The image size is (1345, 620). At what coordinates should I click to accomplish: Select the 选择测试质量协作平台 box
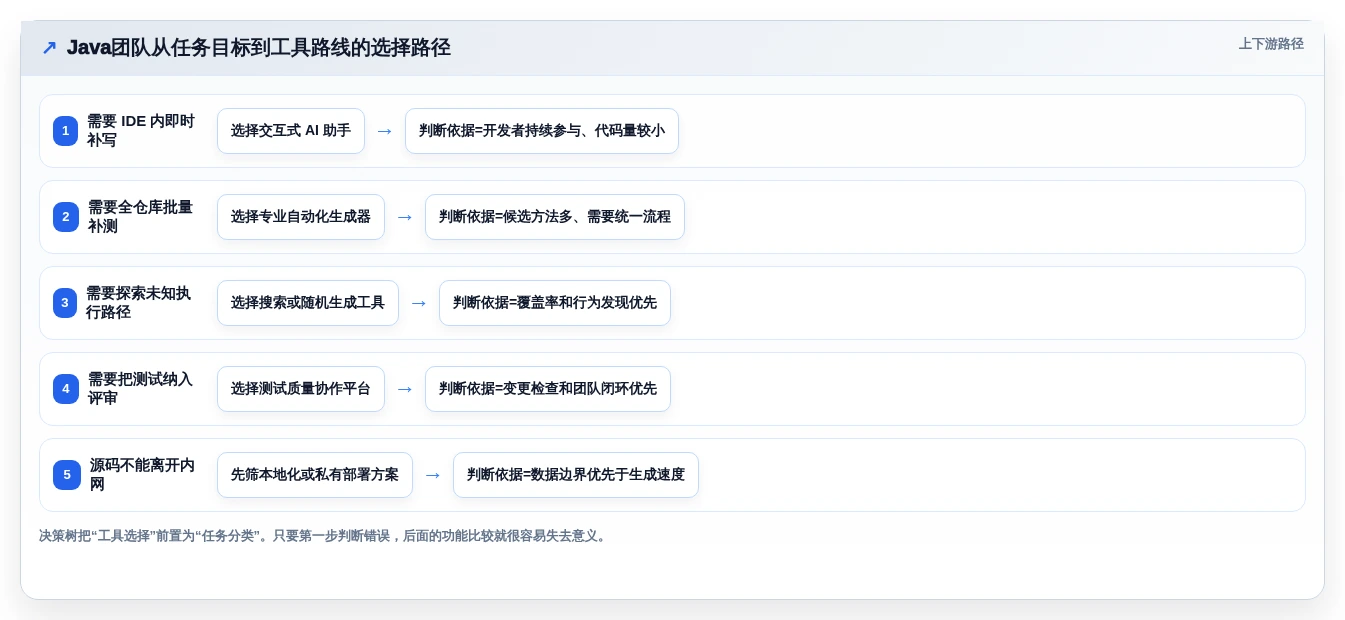pos(301,389)
